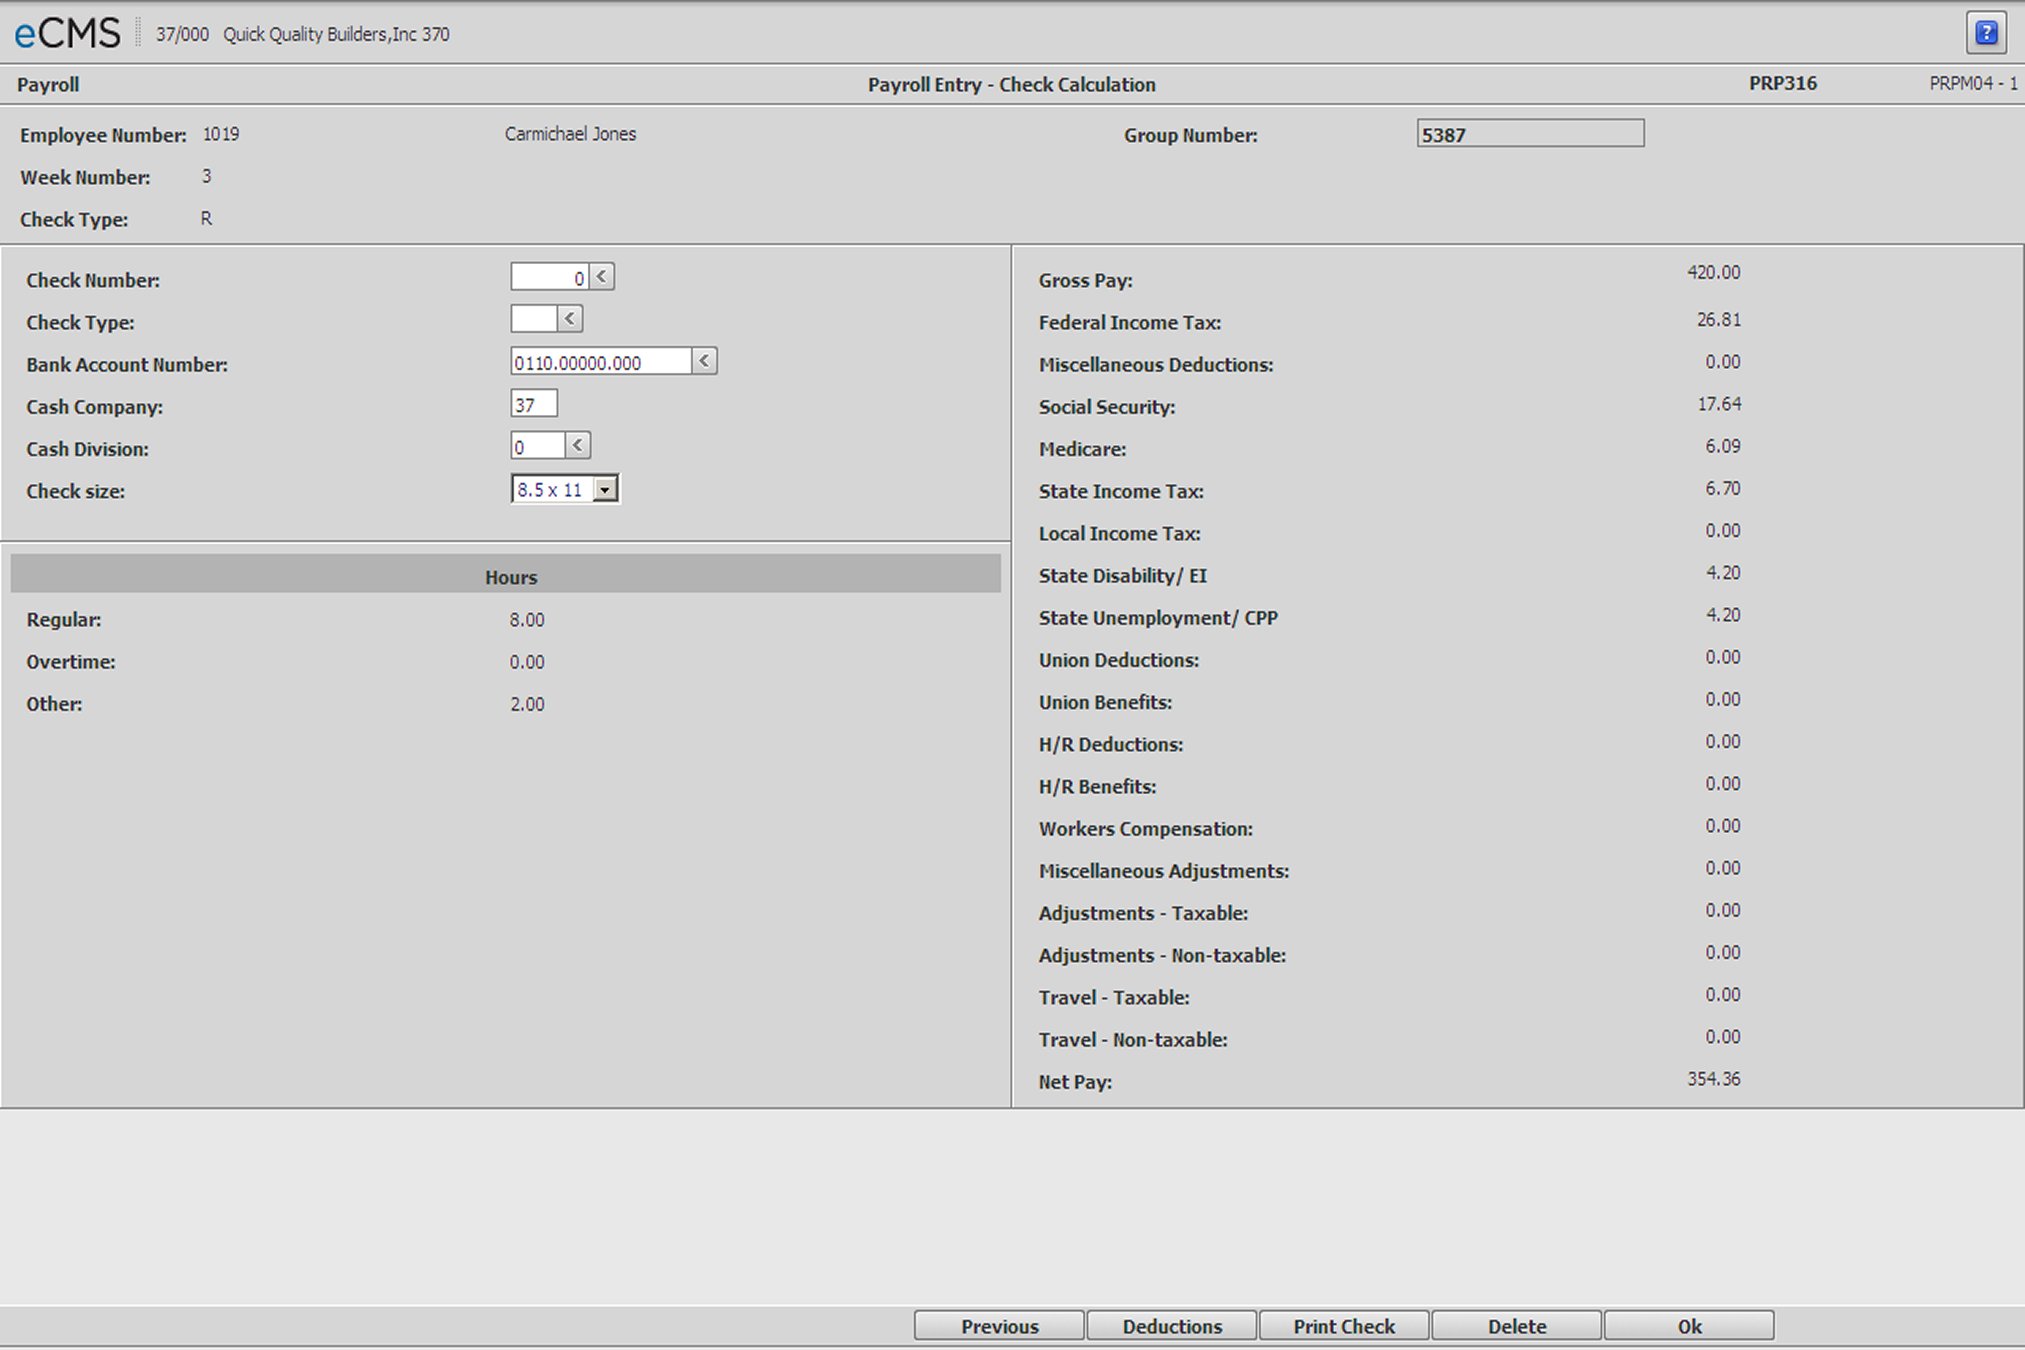This screenshot has height=1350, width=2025.
Task: Click the State Disability/ EI label
Action: click(1122, 576)
